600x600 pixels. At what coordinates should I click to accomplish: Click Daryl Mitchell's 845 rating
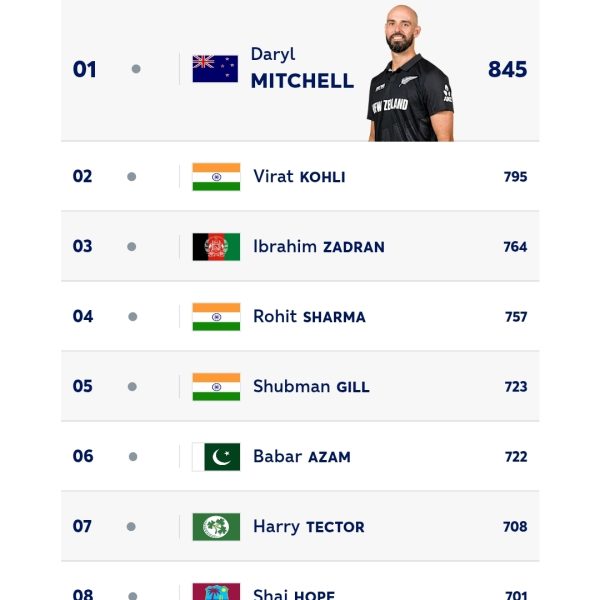tap(507, 69)
